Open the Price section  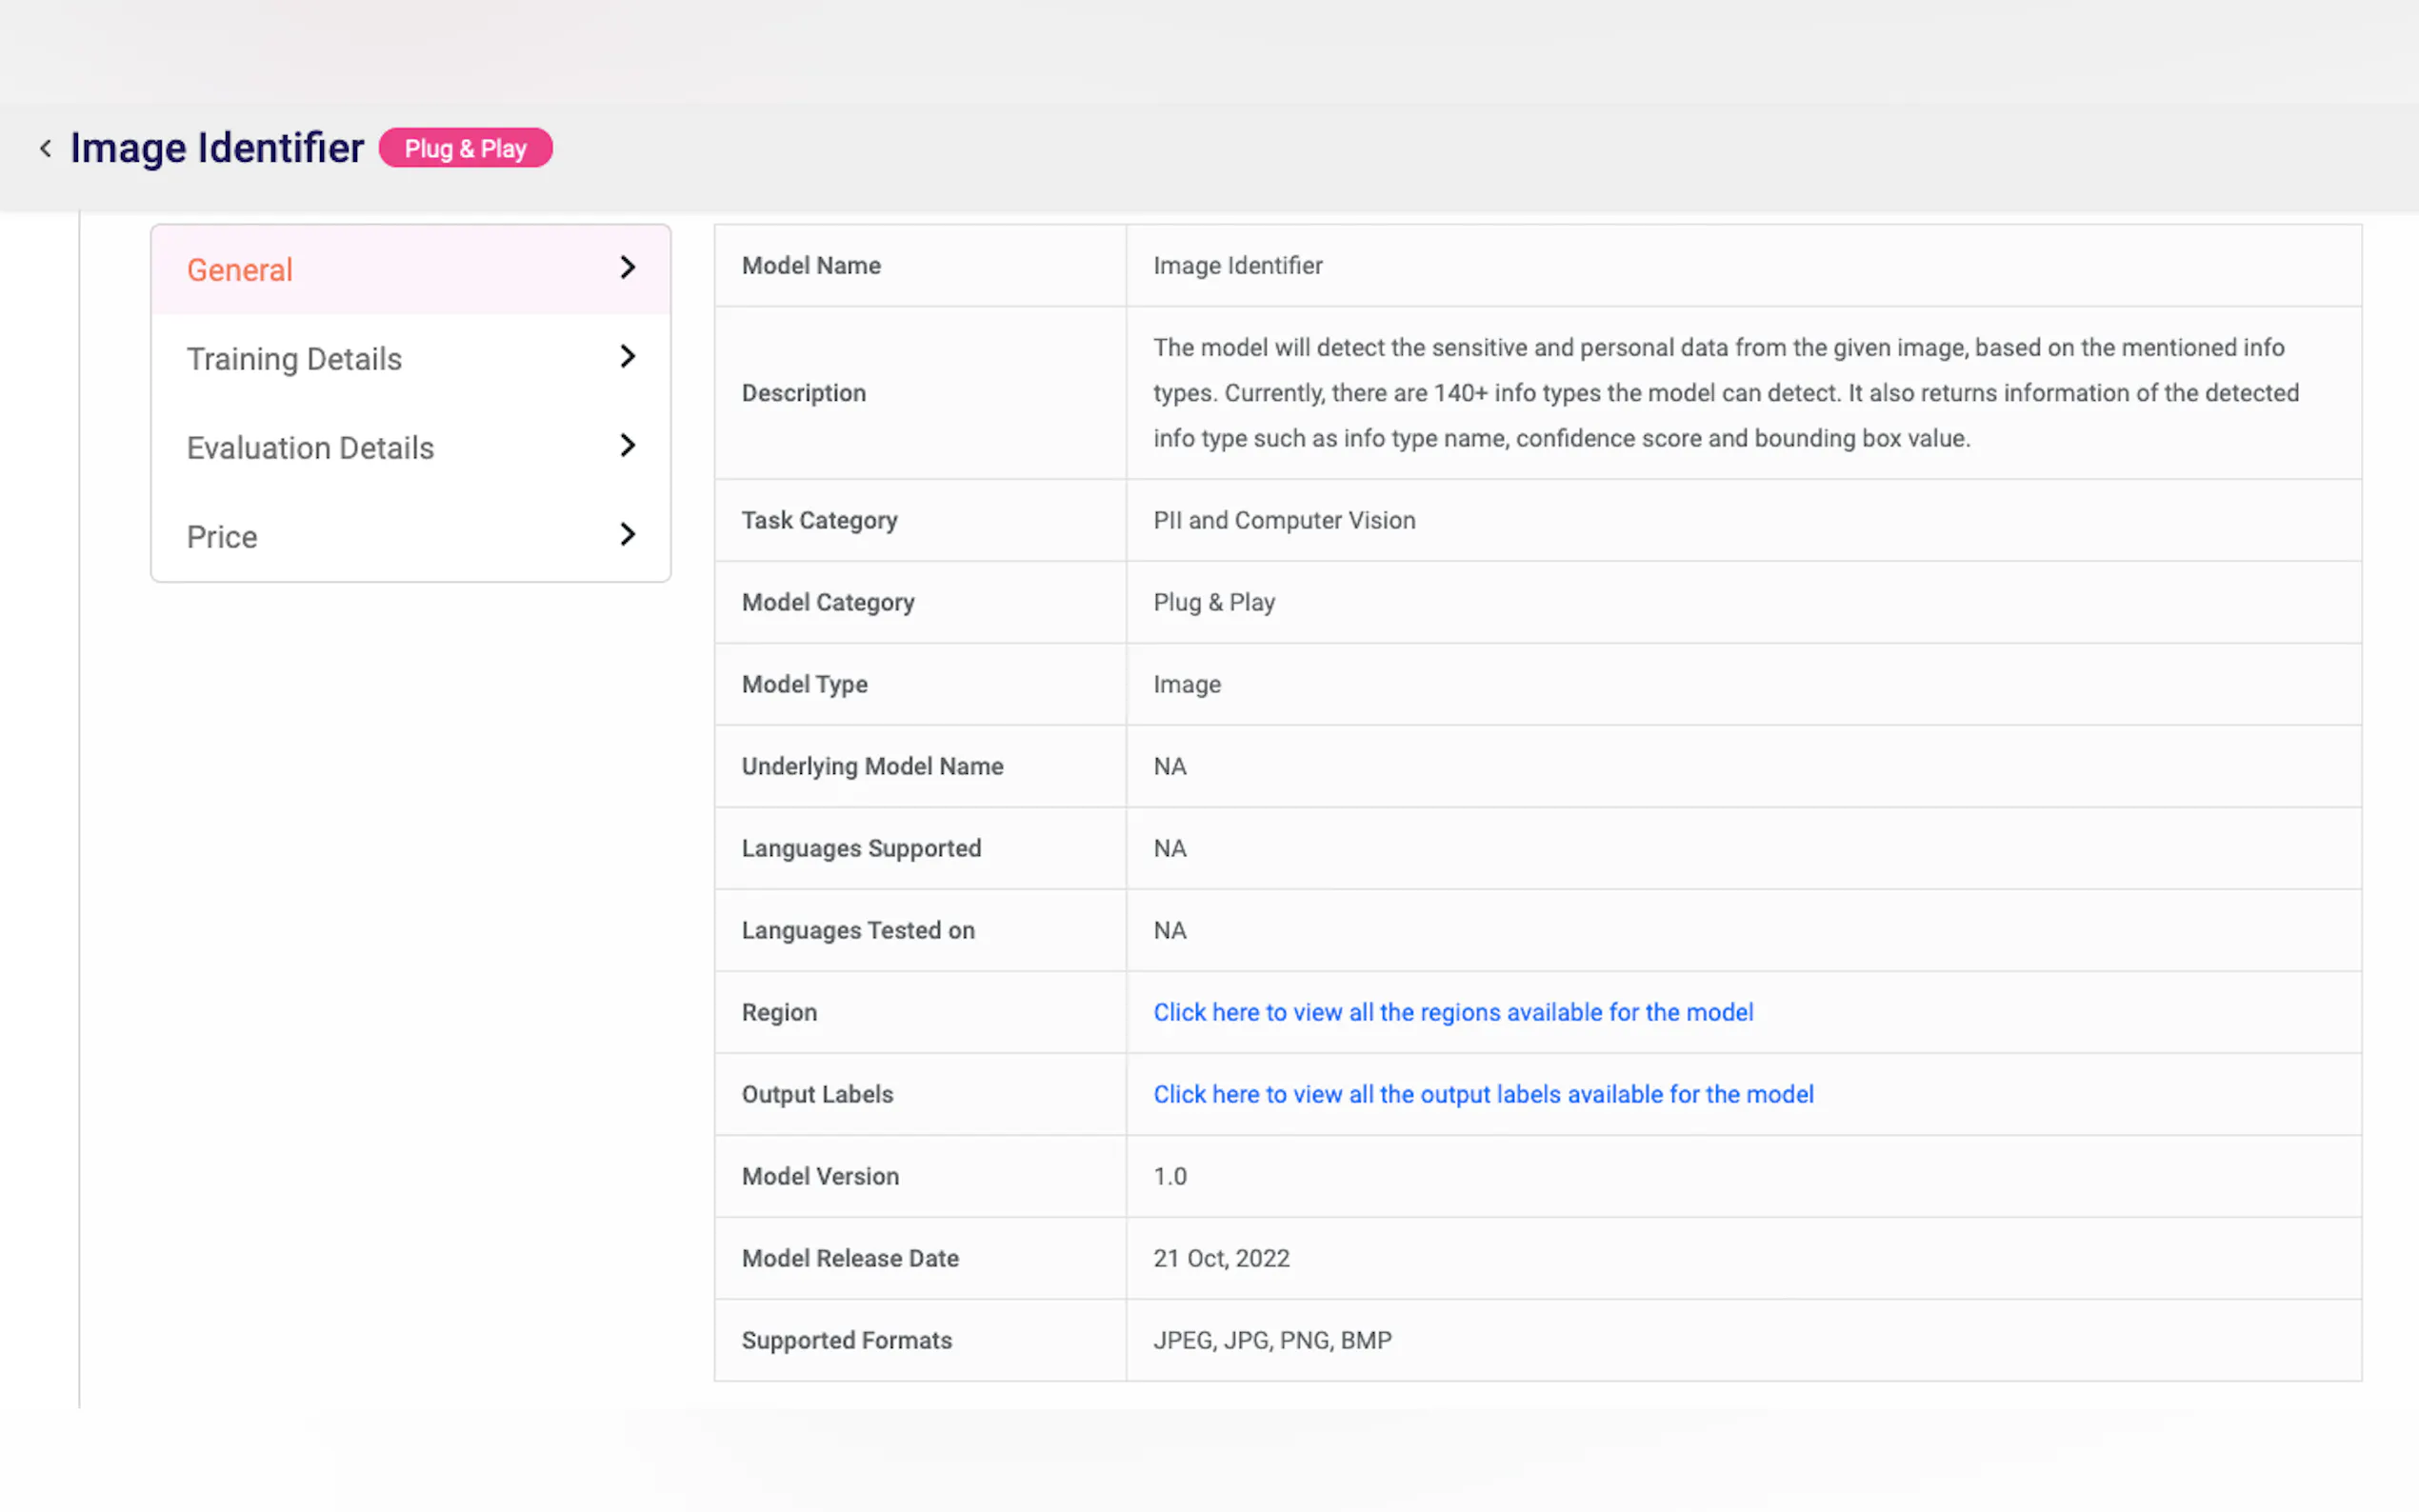pyautogui.click(x=222, y=537)
